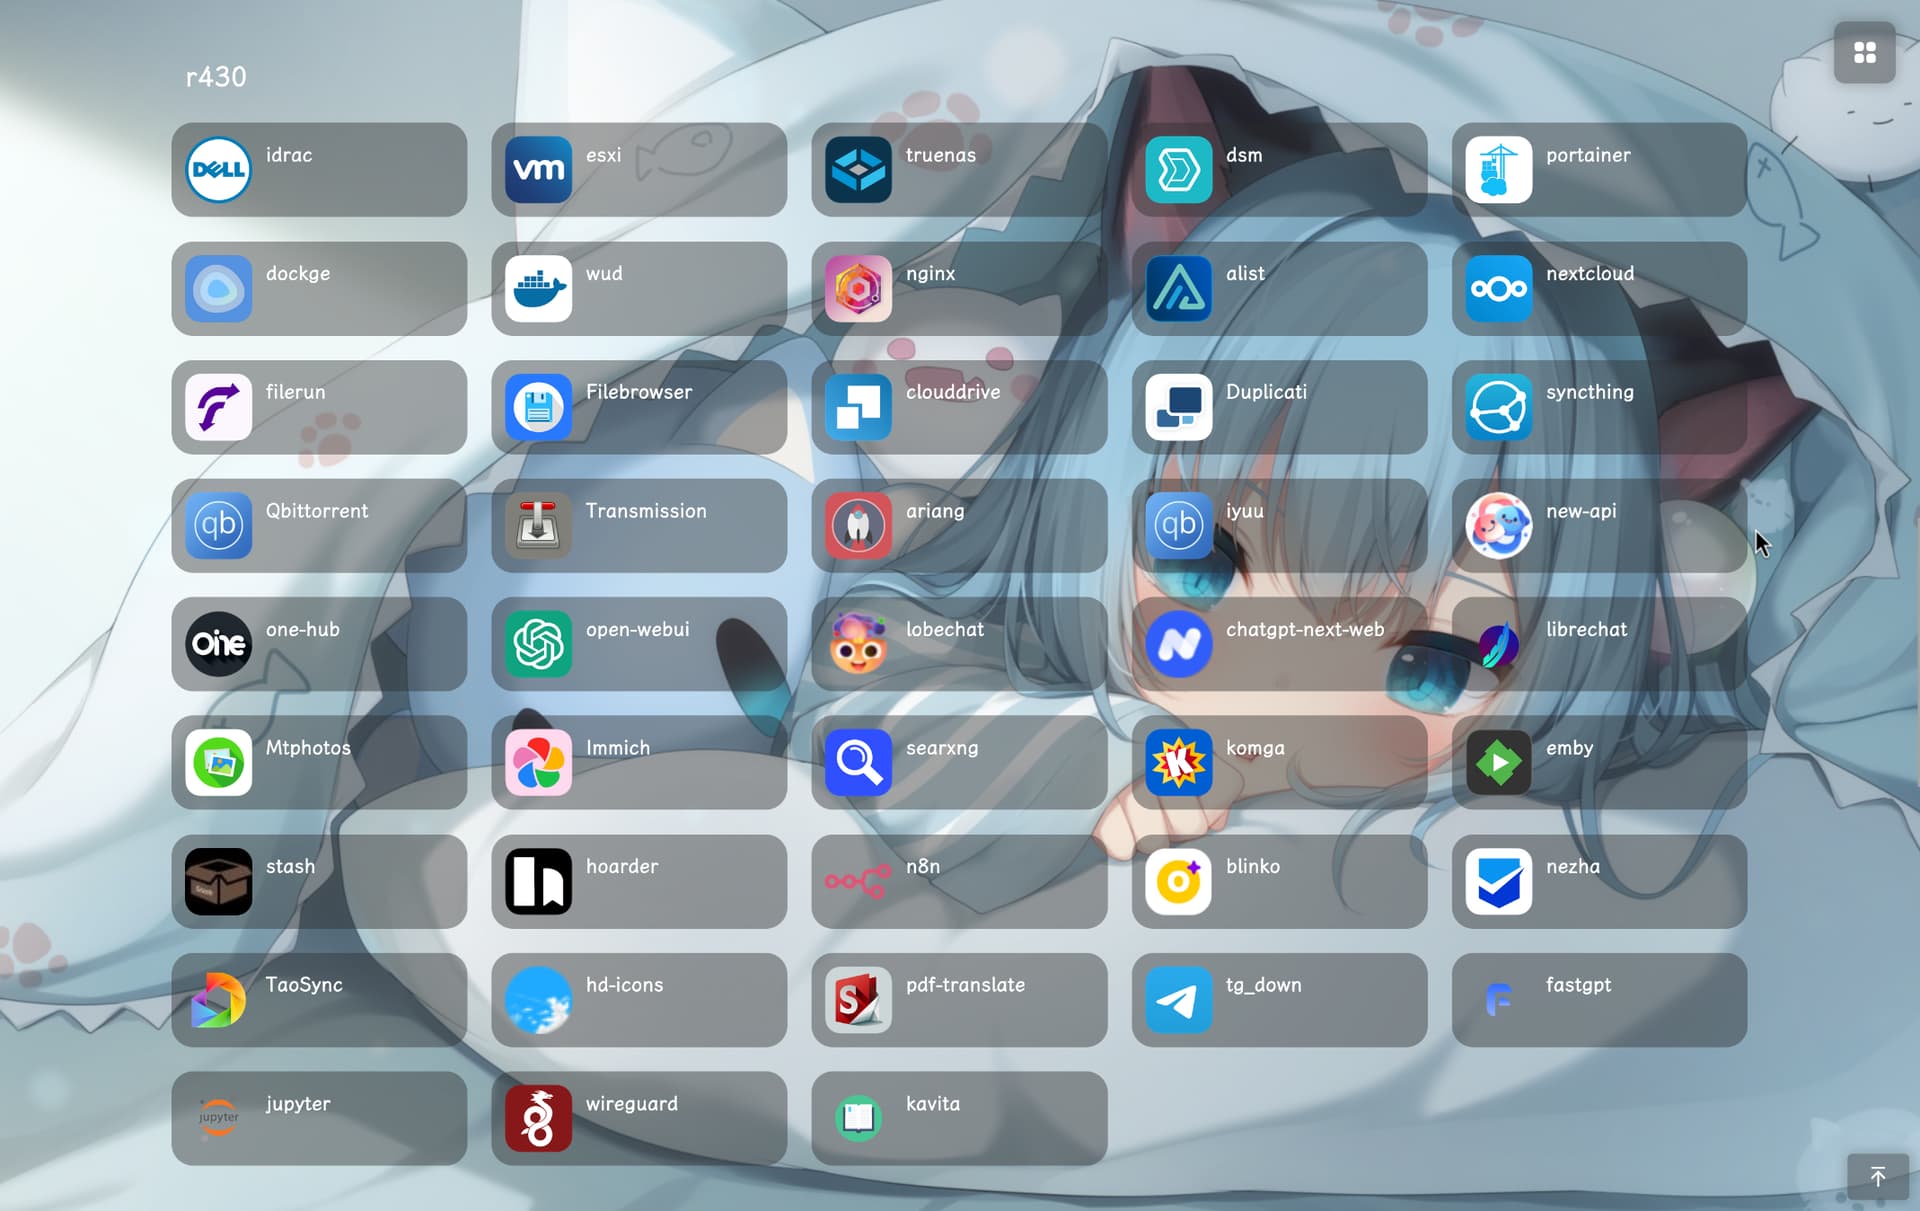This screenshot has width=1920, height=1211.
Task: Click the 'Duplicati' label text
Action: point(1266,392)
